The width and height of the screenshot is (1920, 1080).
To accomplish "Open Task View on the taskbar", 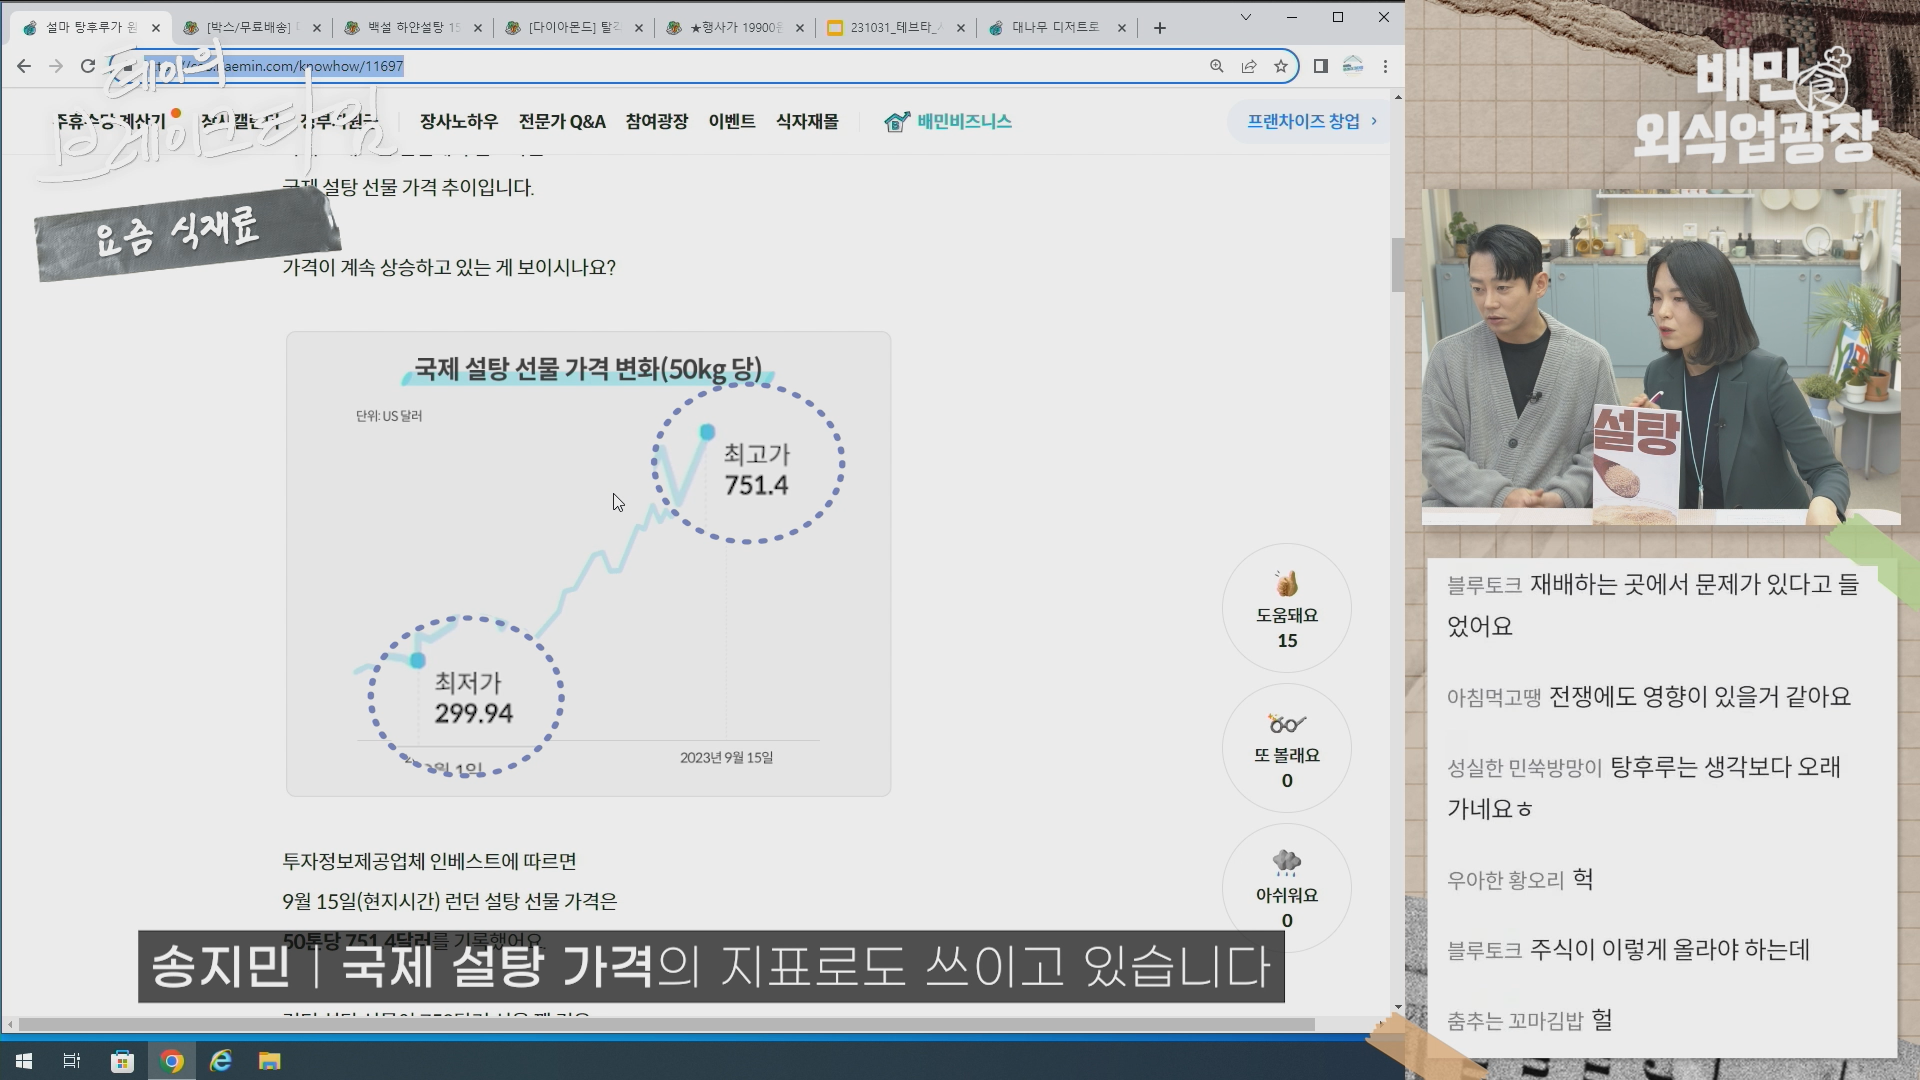I will click(72, 1061).
